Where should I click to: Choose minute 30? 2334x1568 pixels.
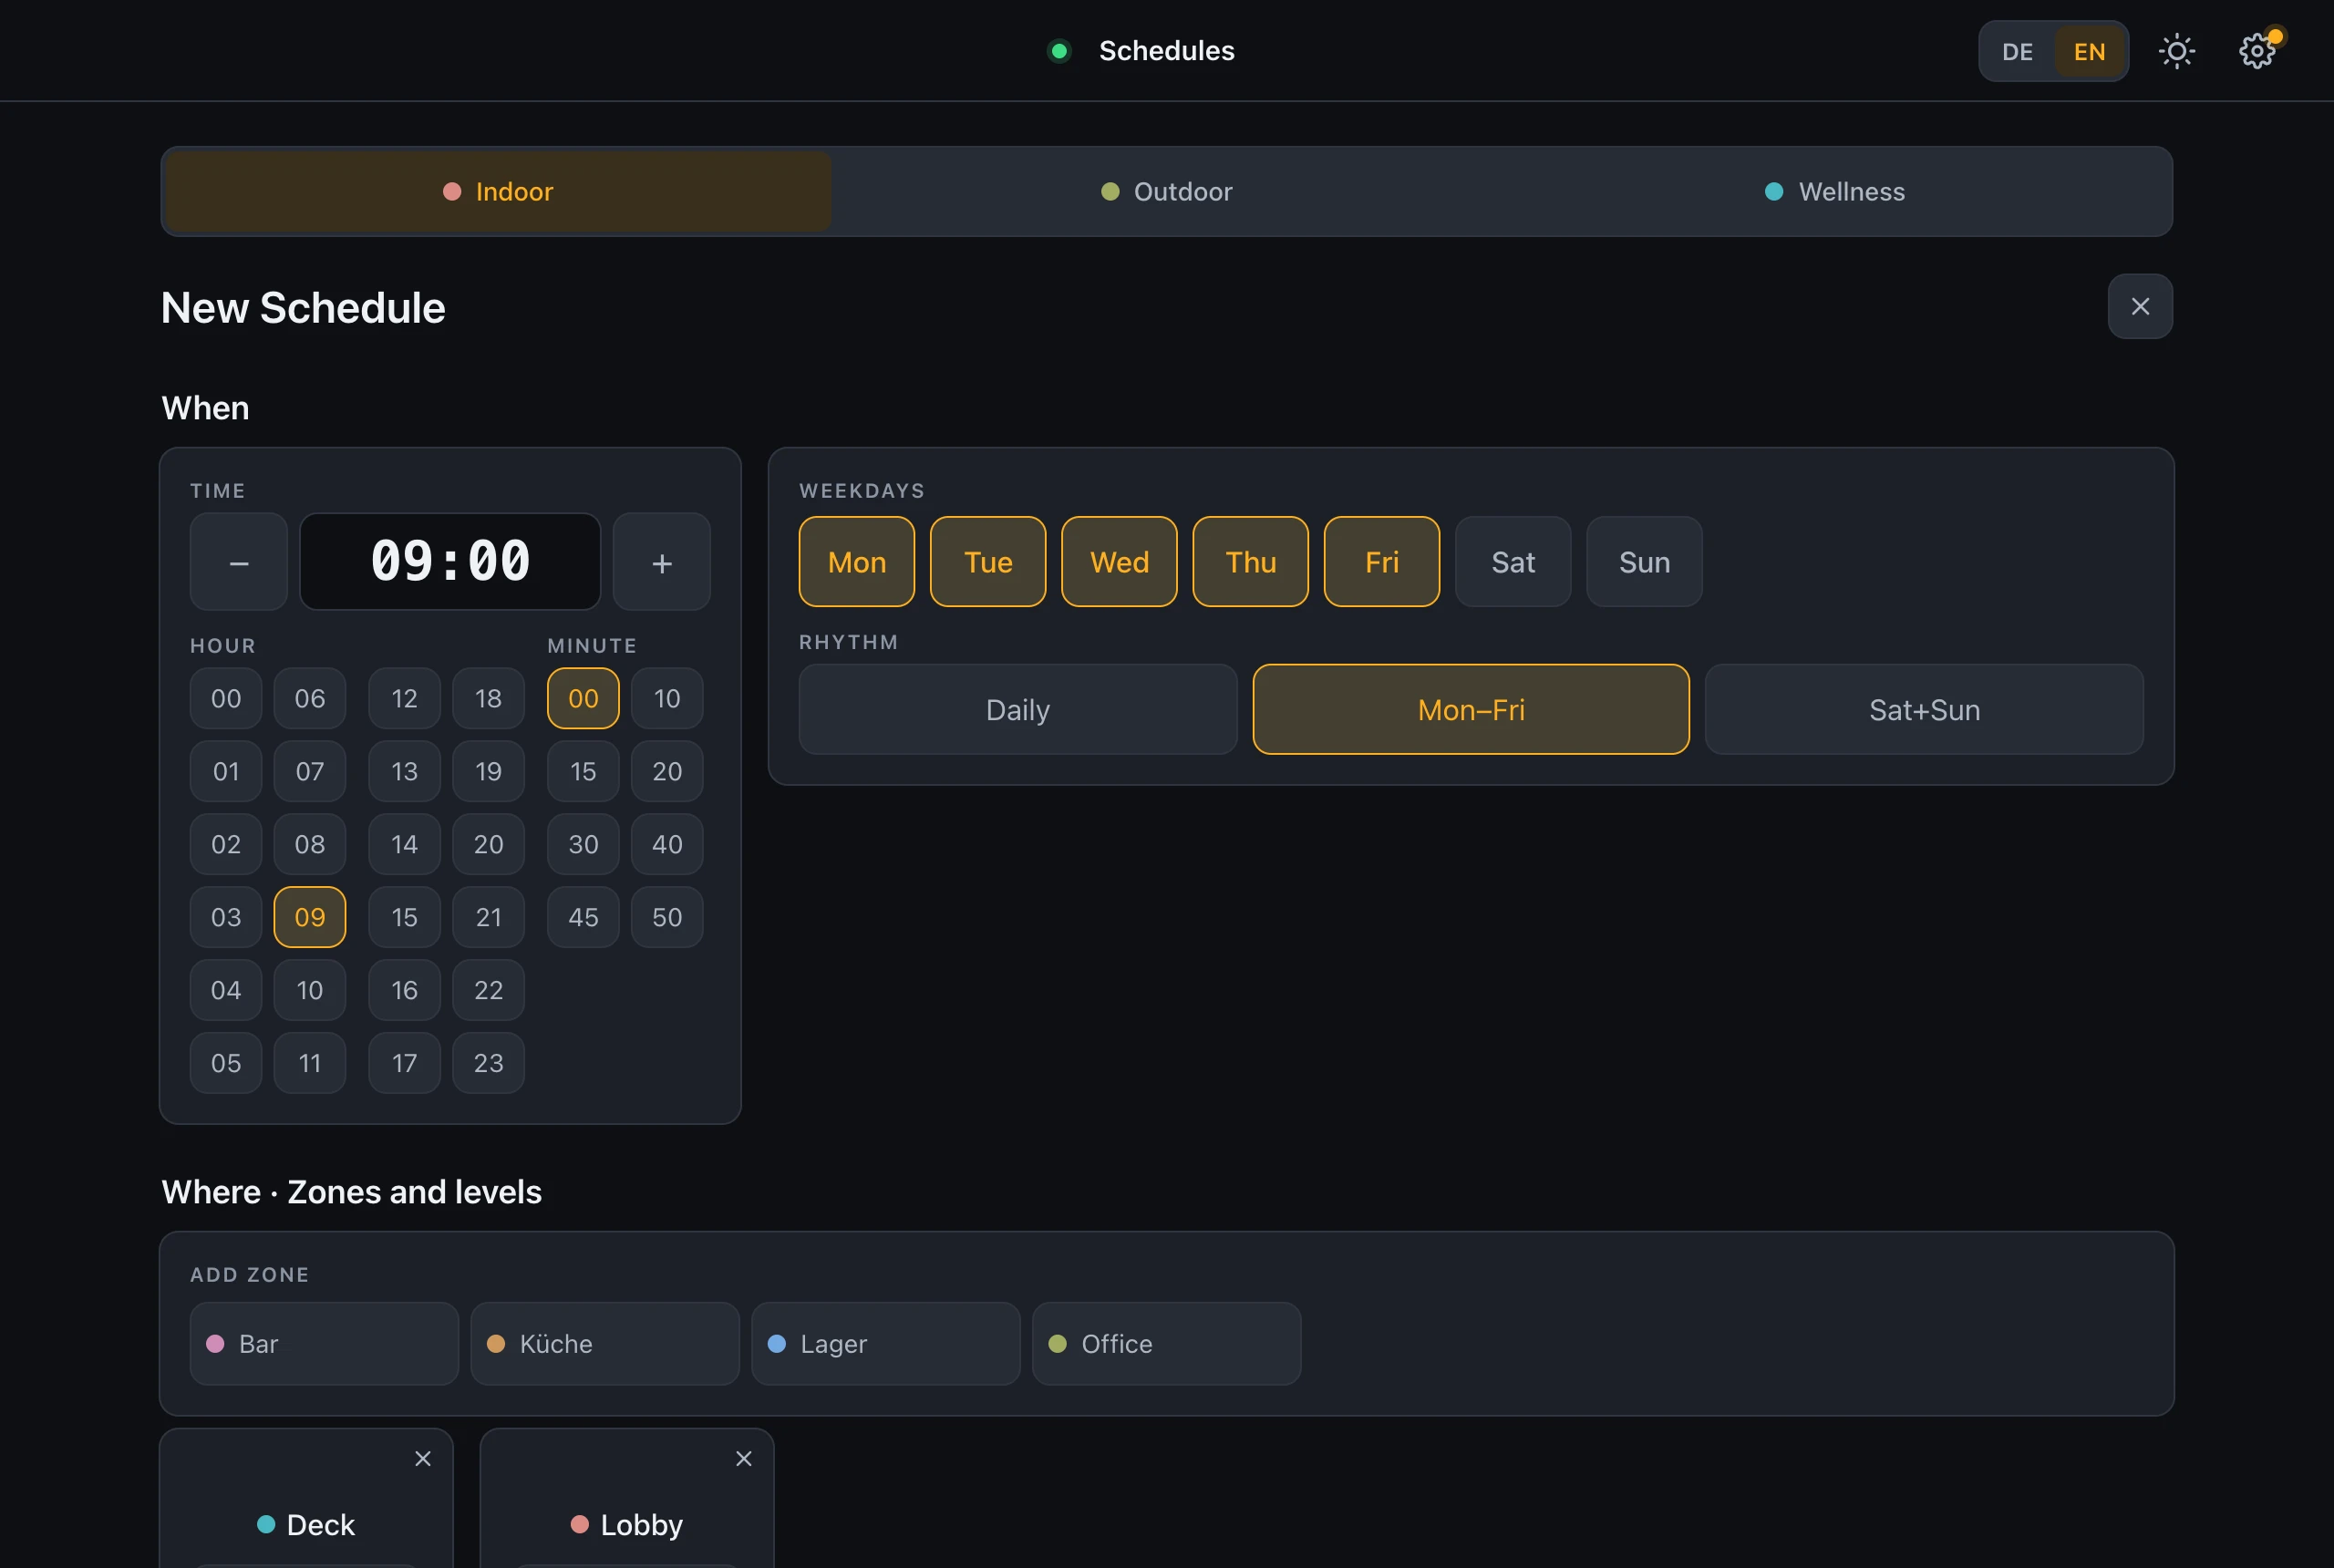[x=583, y=843]
